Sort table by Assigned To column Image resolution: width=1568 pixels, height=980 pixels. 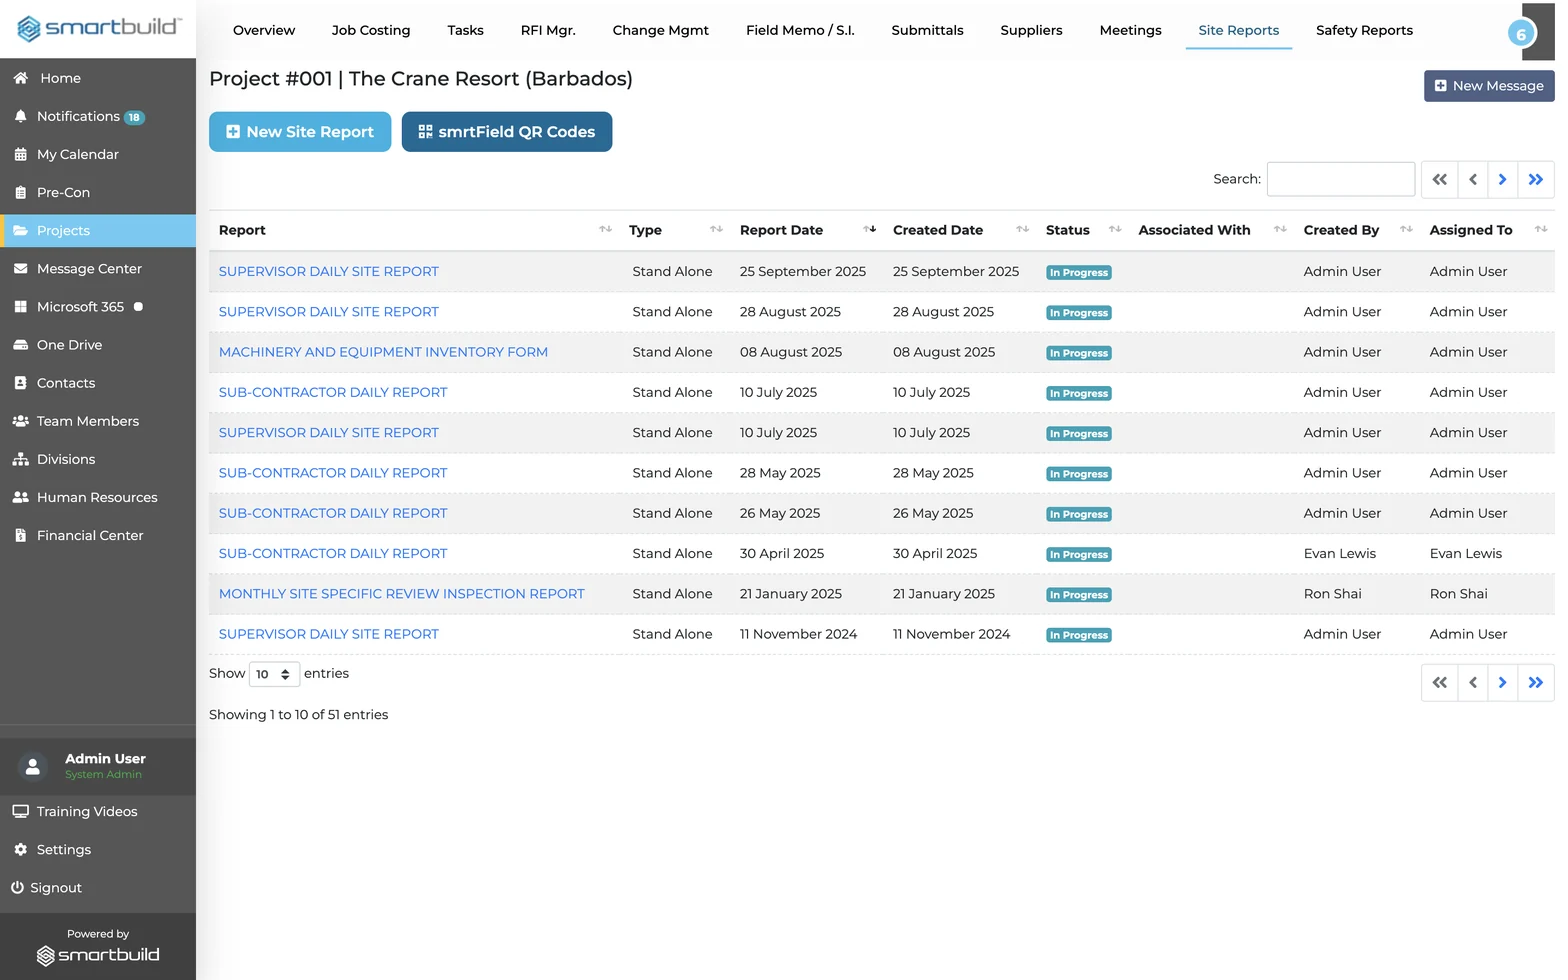[1541, 230]
